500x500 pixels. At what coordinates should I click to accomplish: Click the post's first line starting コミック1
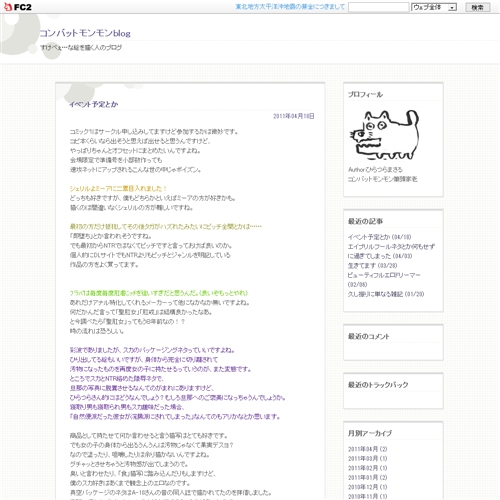pos(154,132)
